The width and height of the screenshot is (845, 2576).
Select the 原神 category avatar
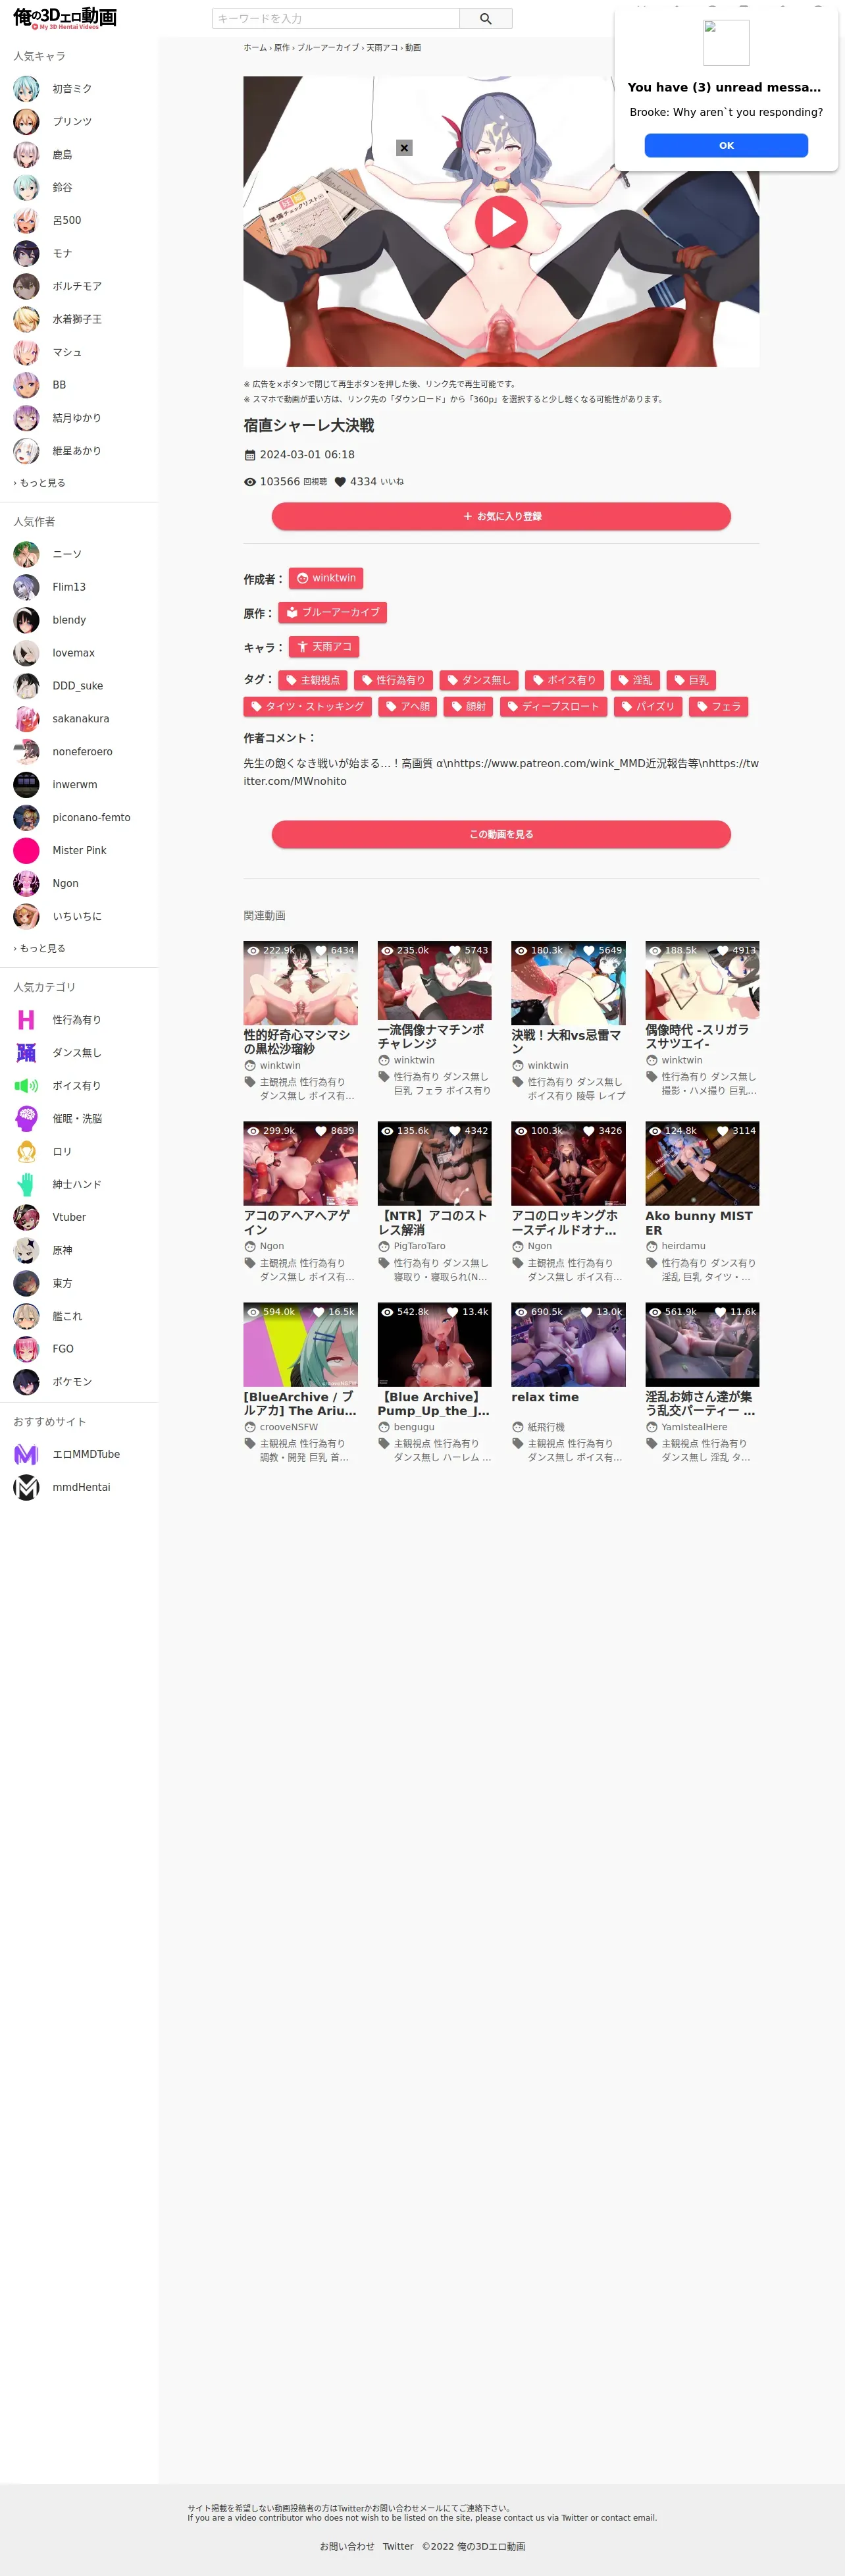point(26,1250)
